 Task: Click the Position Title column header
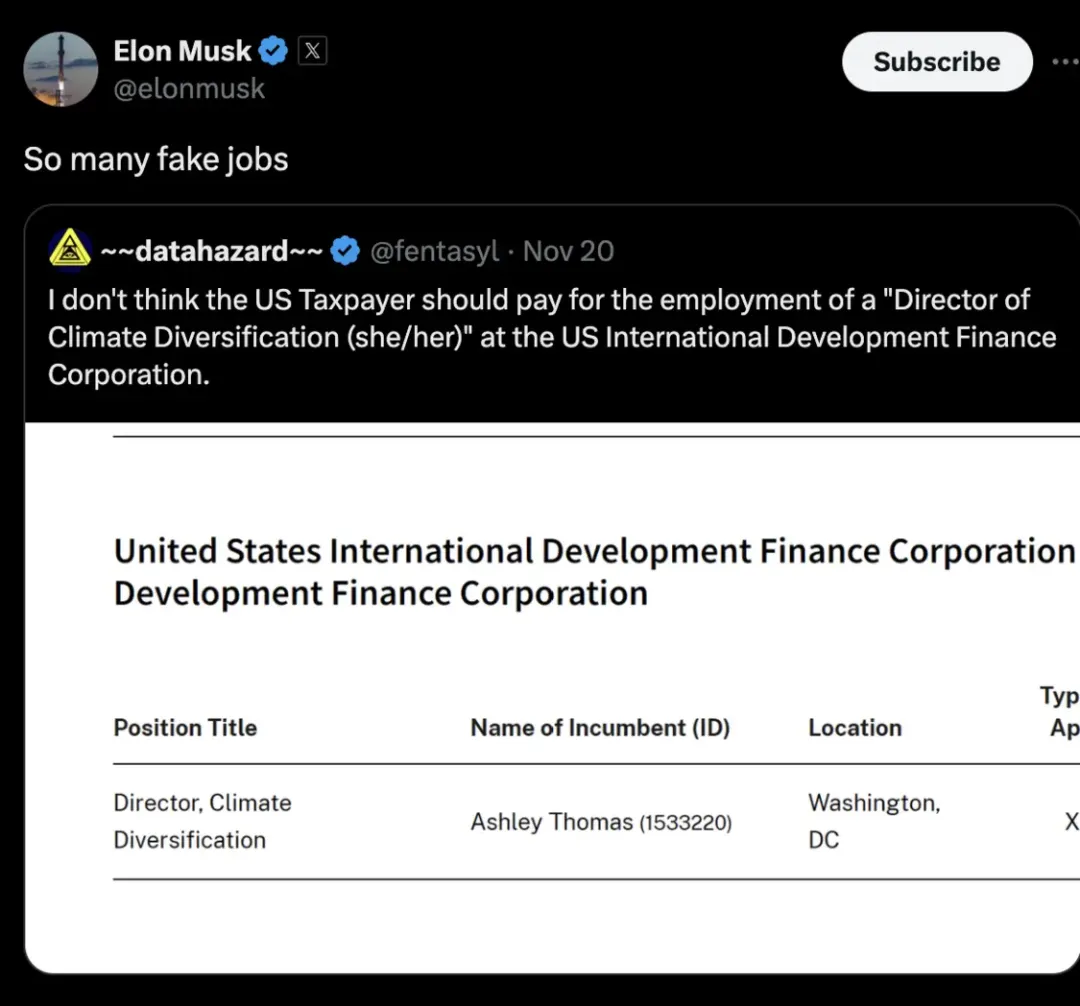pos(185,728)
